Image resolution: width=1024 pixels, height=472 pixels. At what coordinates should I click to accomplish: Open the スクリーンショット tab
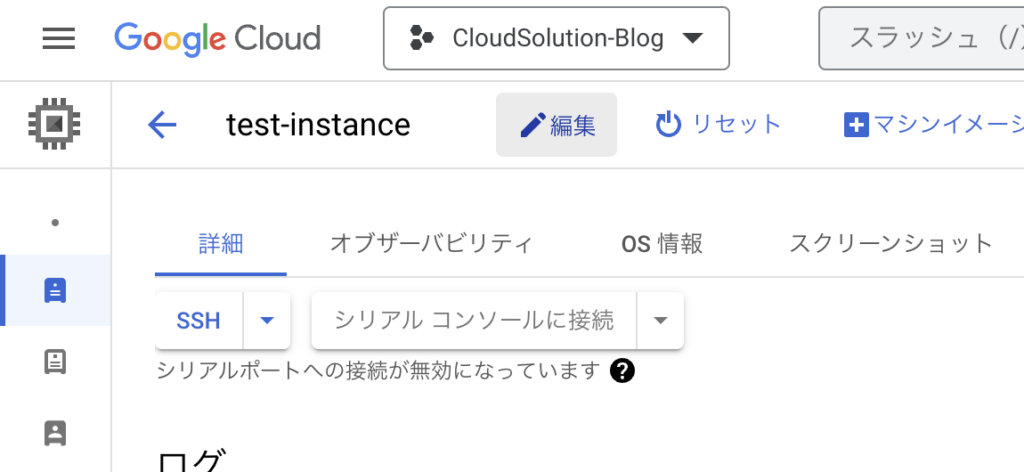pyautogui.click(x=891, y=244)
